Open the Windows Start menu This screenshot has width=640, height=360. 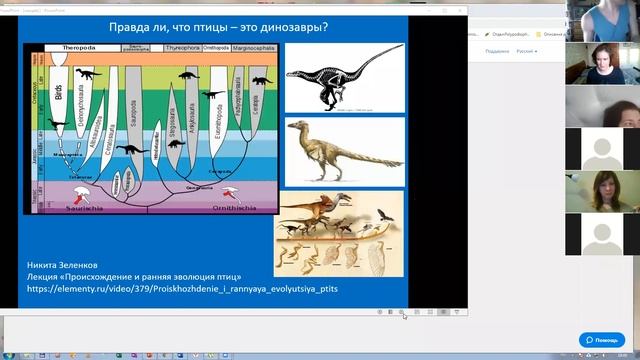[9, 356]
